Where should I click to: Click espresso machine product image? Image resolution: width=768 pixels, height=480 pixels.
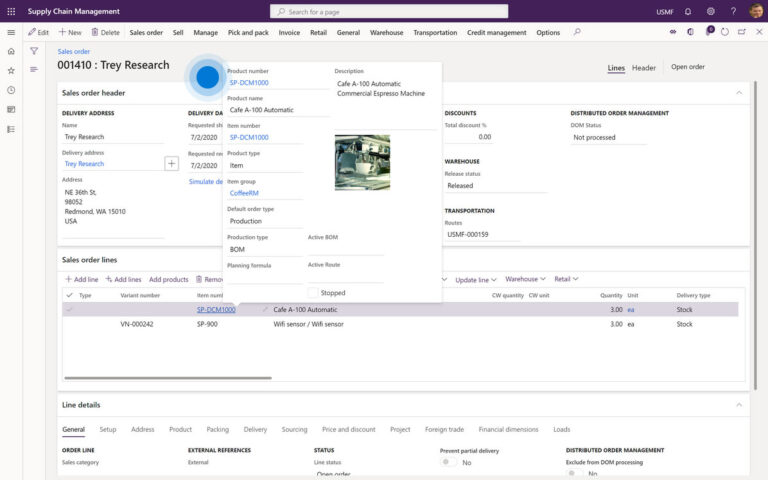[x=362, y=163]
